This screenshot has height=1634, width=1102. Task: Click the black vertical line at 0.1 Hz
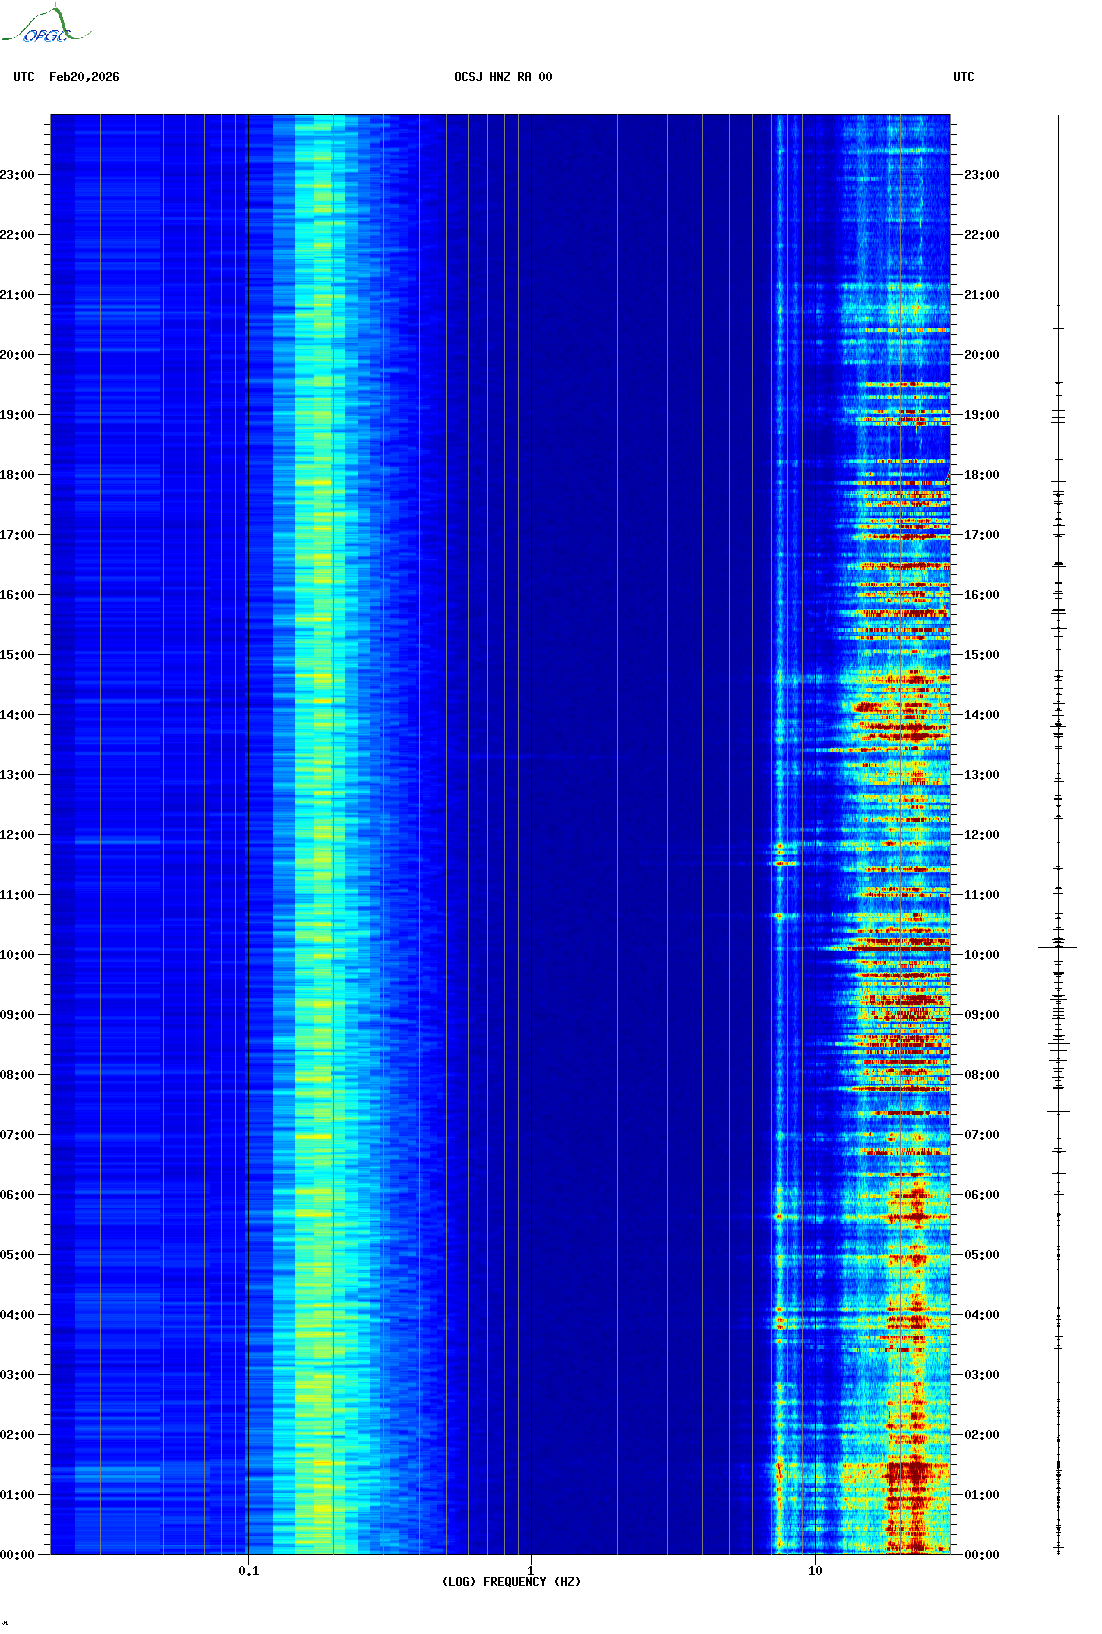tap(248, 800)
